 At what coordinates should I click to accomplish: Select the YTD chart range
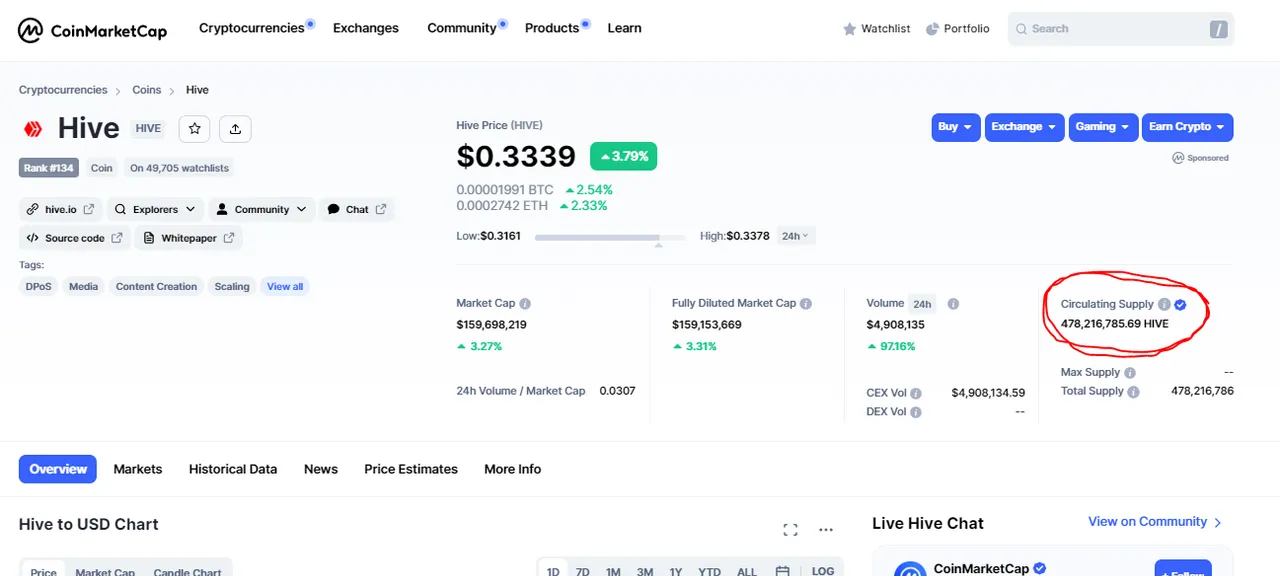709,570
